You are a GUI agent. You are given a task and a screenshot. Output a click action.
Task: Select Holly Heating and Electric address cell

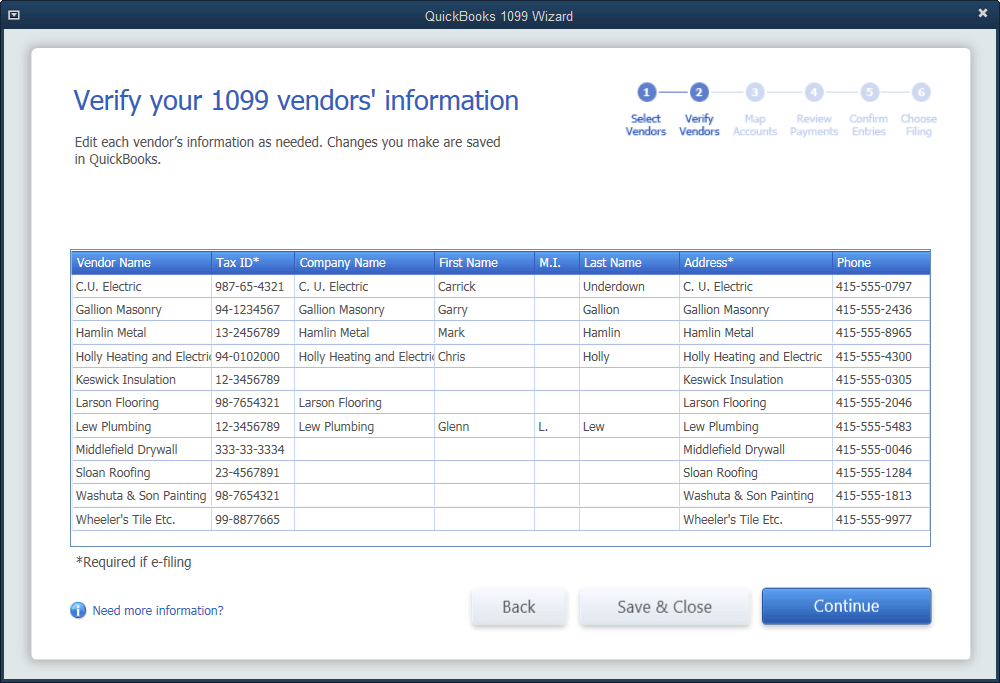[x=756, y=356]
